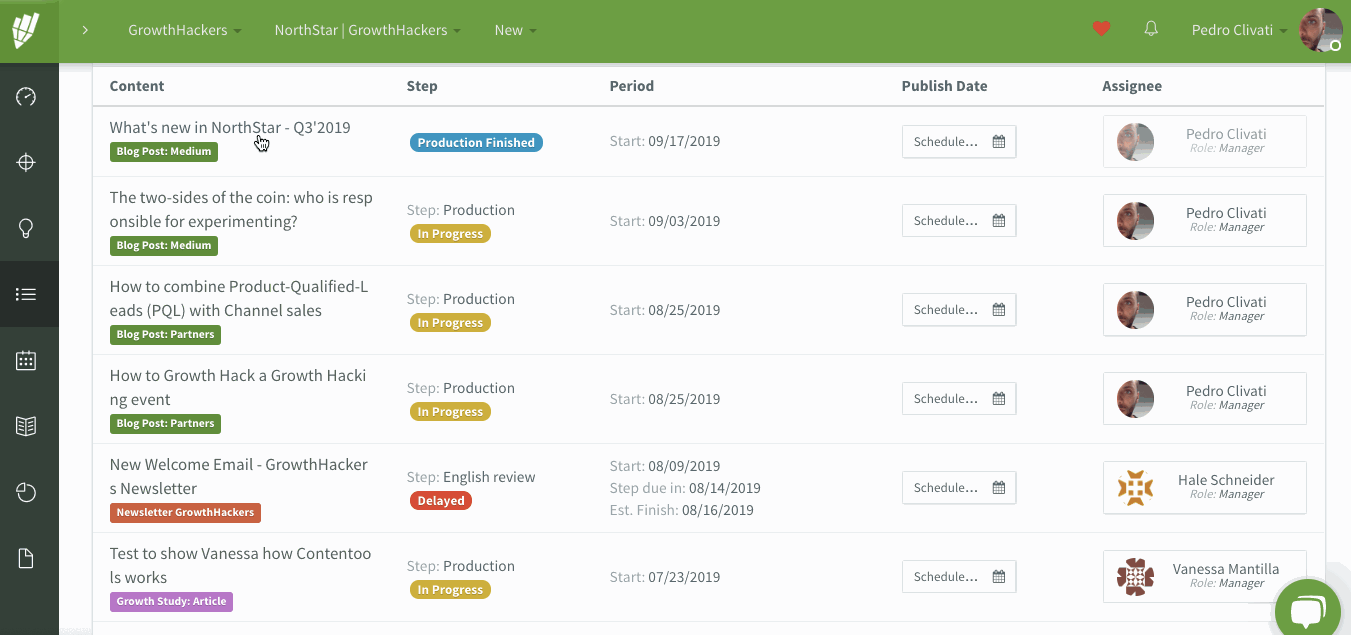Open the dashboard gauge sidebar icon
The height and width of the screenshot is (635, 1351).
tap(26, 97)
